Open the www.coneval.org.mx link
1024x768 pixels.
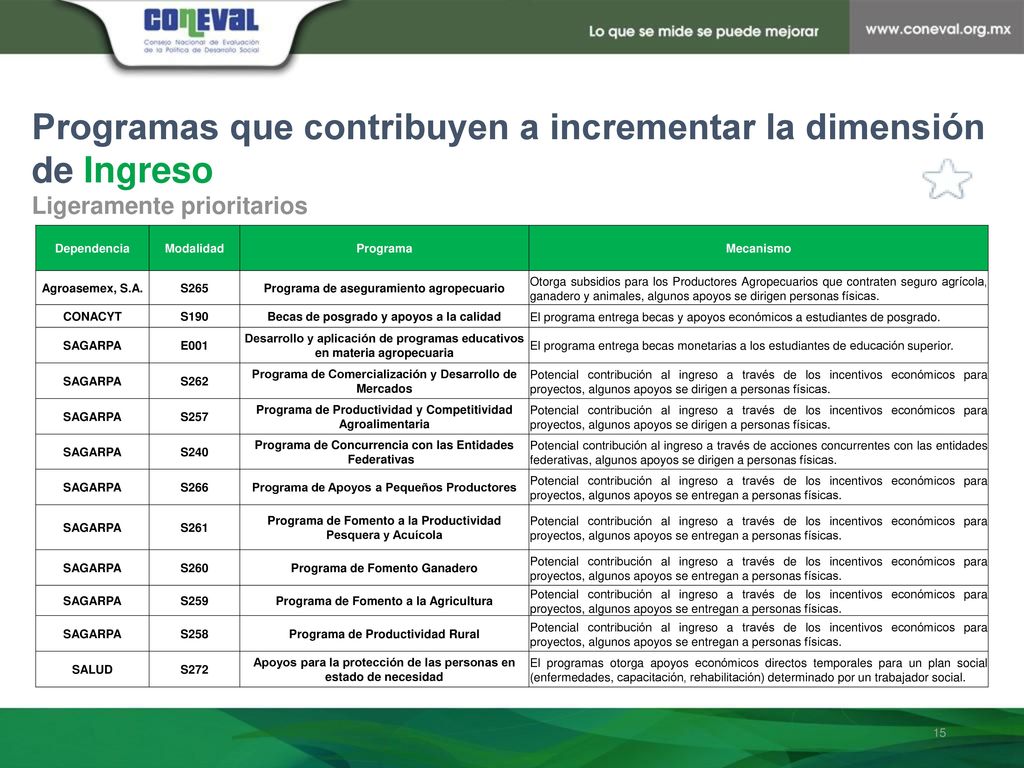coord(938,29)
